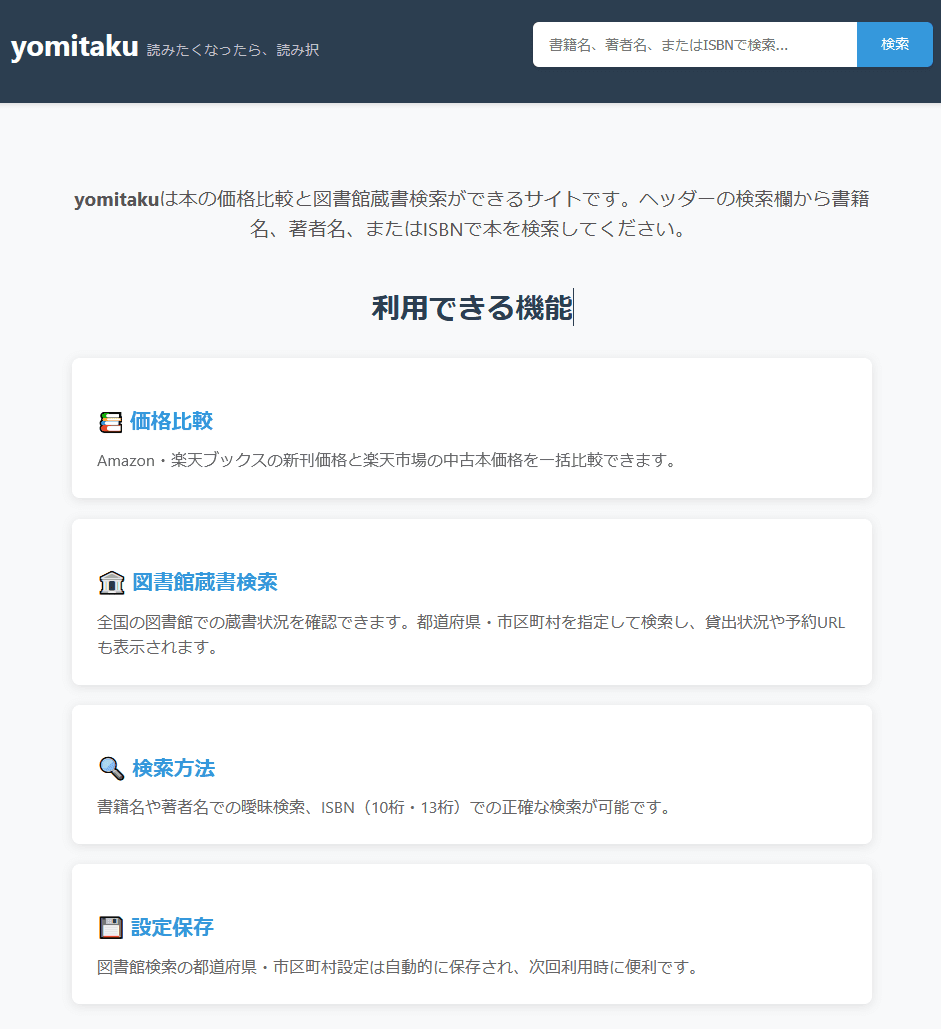
Task: Click the intro paragraph line ending 本を検索してください
Action: (471, 229)
